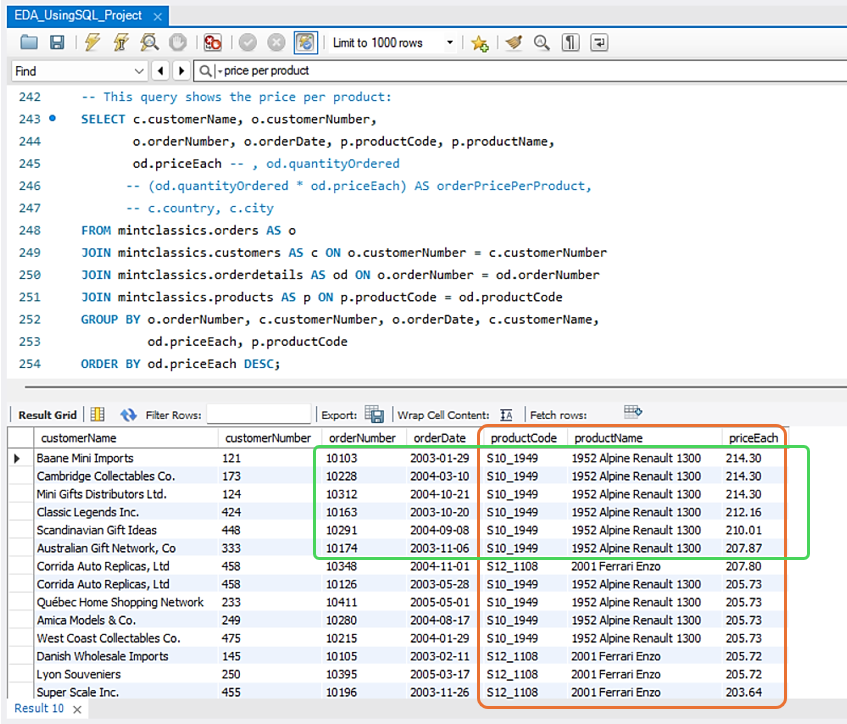Beautify query with broom icon
This screenshot has height=724, width=847.
point(514,42)
